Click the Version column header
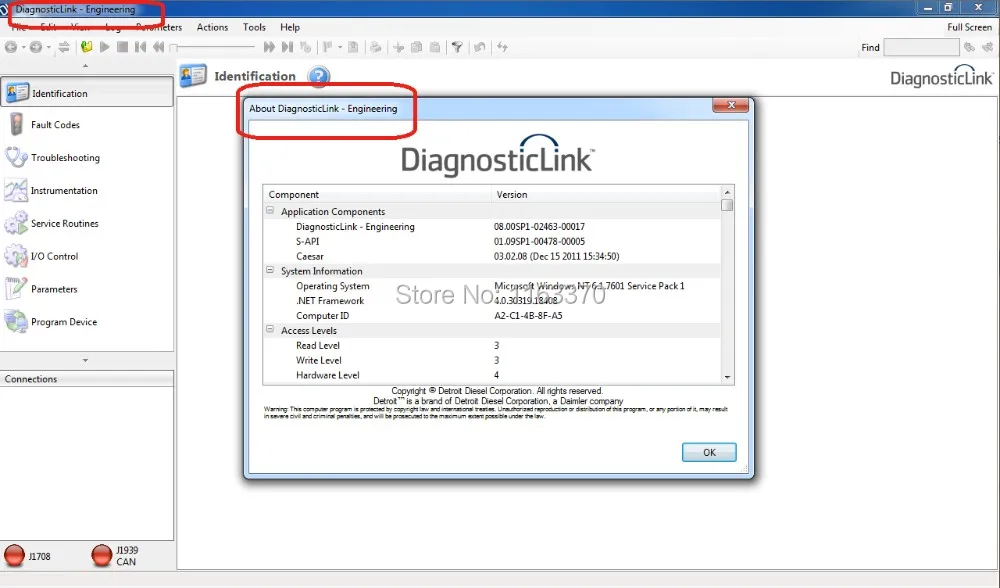Viewport: 1000px width, 588px height. pyautogui.click(x=607, y=195)
